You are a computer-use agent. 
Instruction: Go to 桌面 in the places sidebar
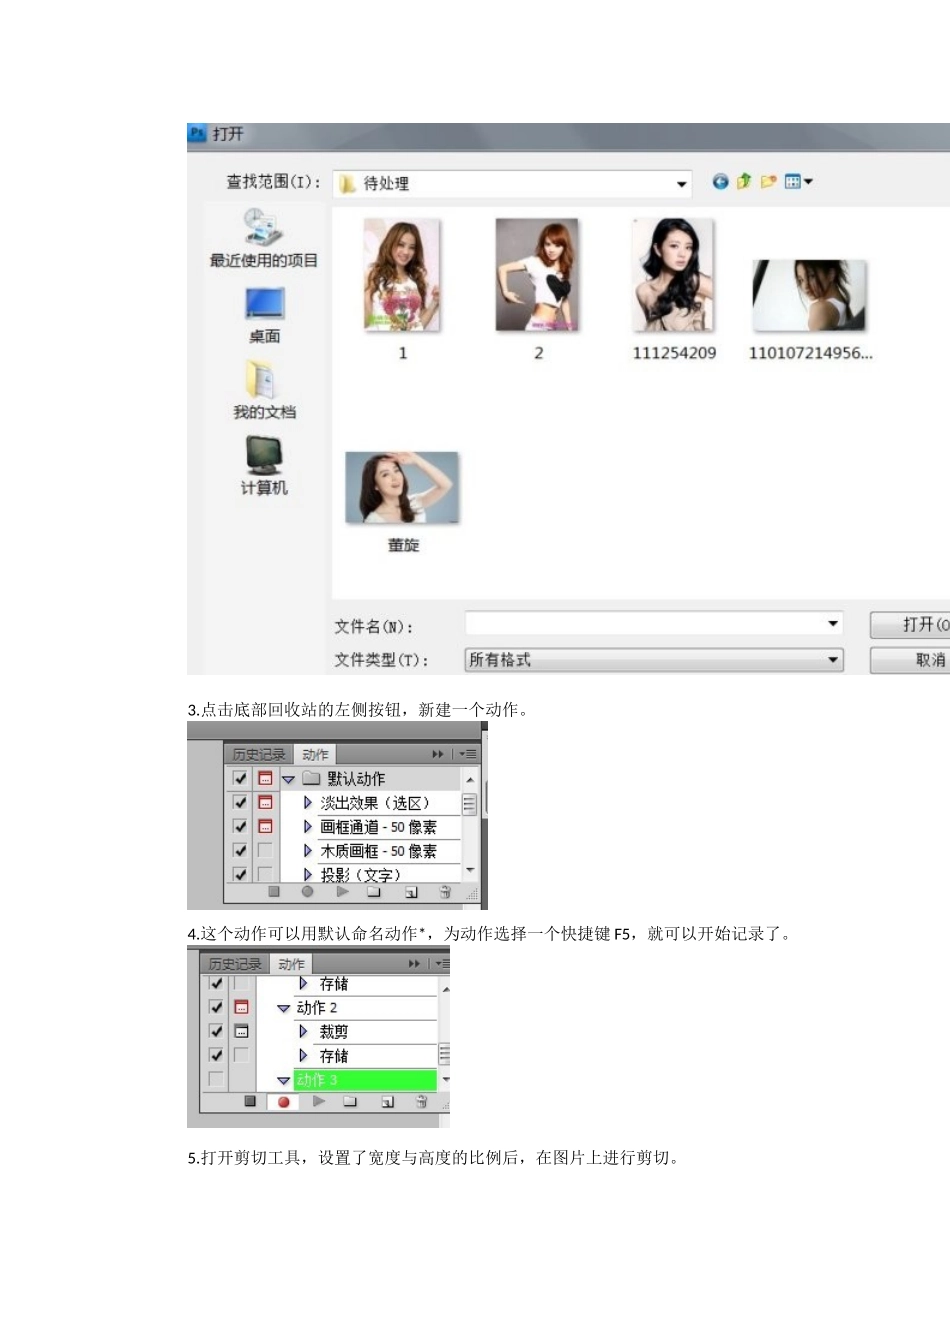click(264, 316)
